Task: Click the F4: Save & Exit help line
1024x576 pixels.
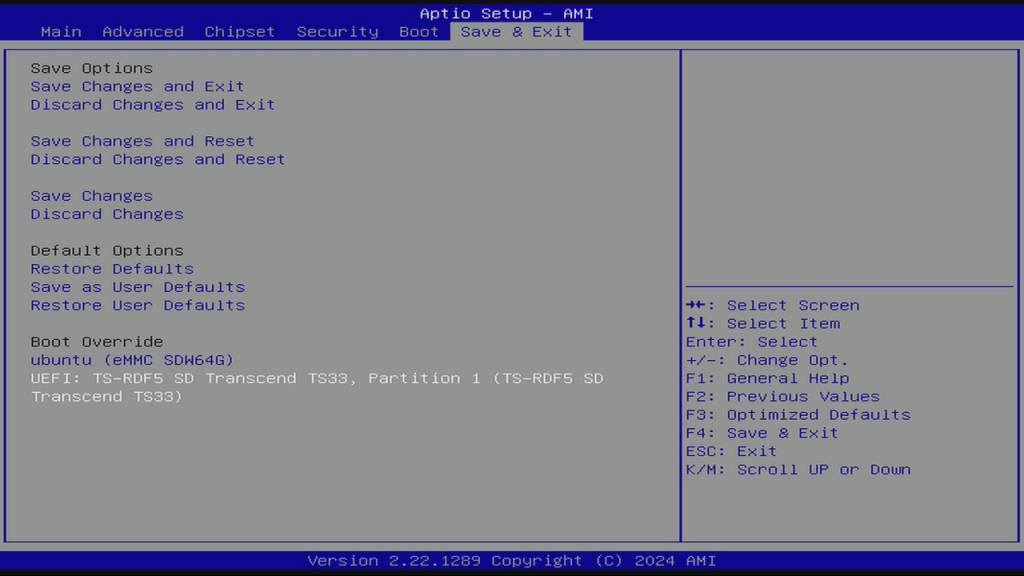Action: (x=762, y=433)
